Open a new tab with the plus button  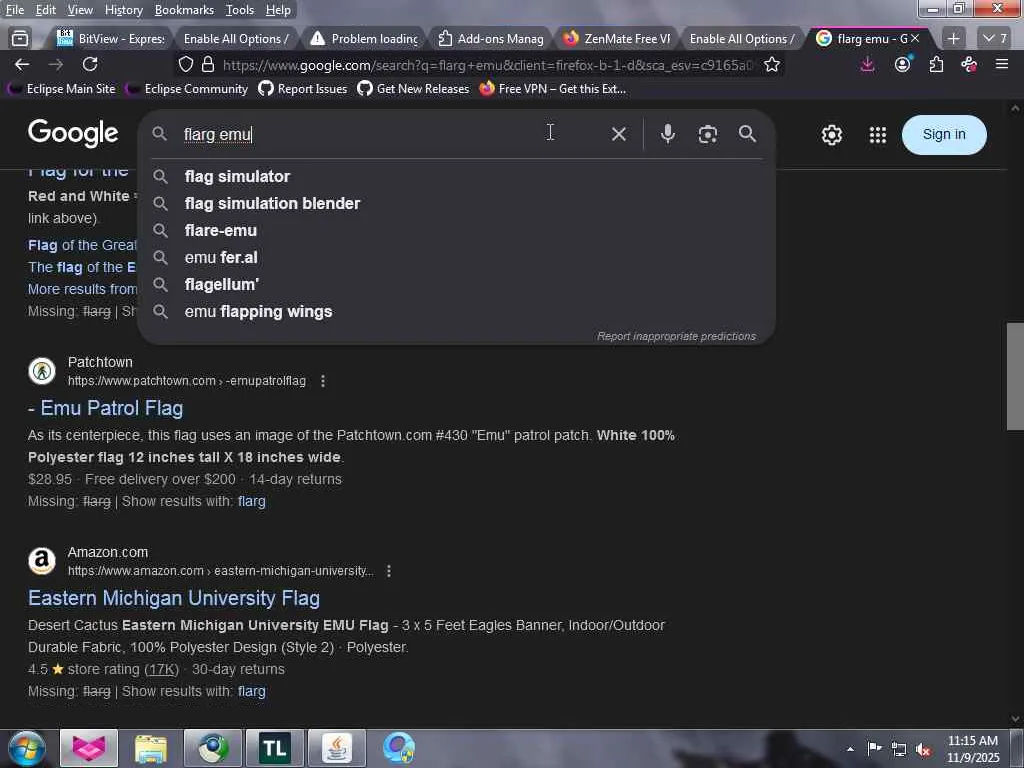tap(953, 39)
